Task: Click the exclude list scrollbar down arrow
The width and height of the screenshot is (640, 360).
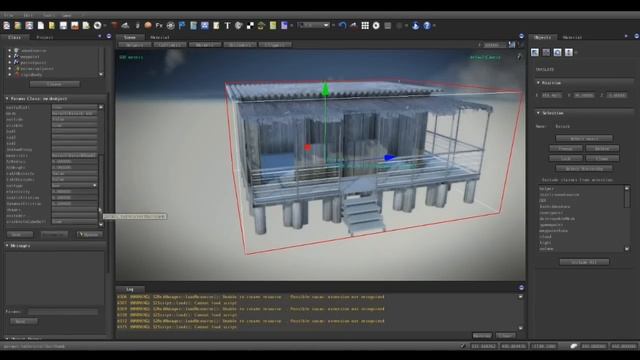Action: point(627,249)
